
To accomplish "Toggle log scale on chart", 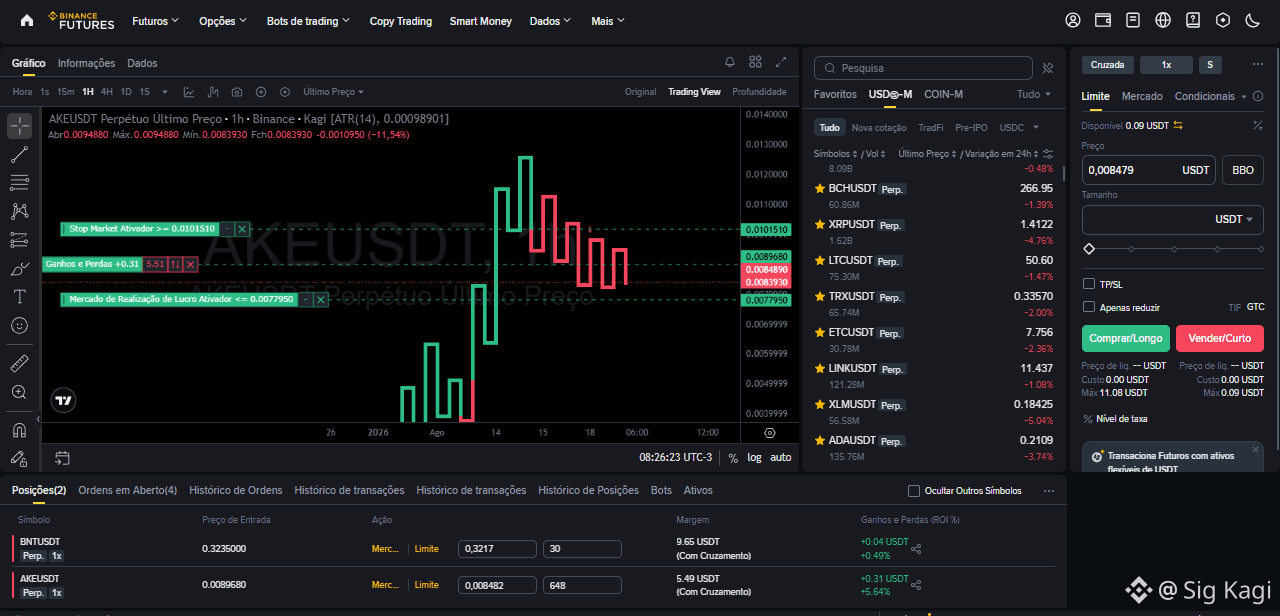I will click(x=754, y=457).
